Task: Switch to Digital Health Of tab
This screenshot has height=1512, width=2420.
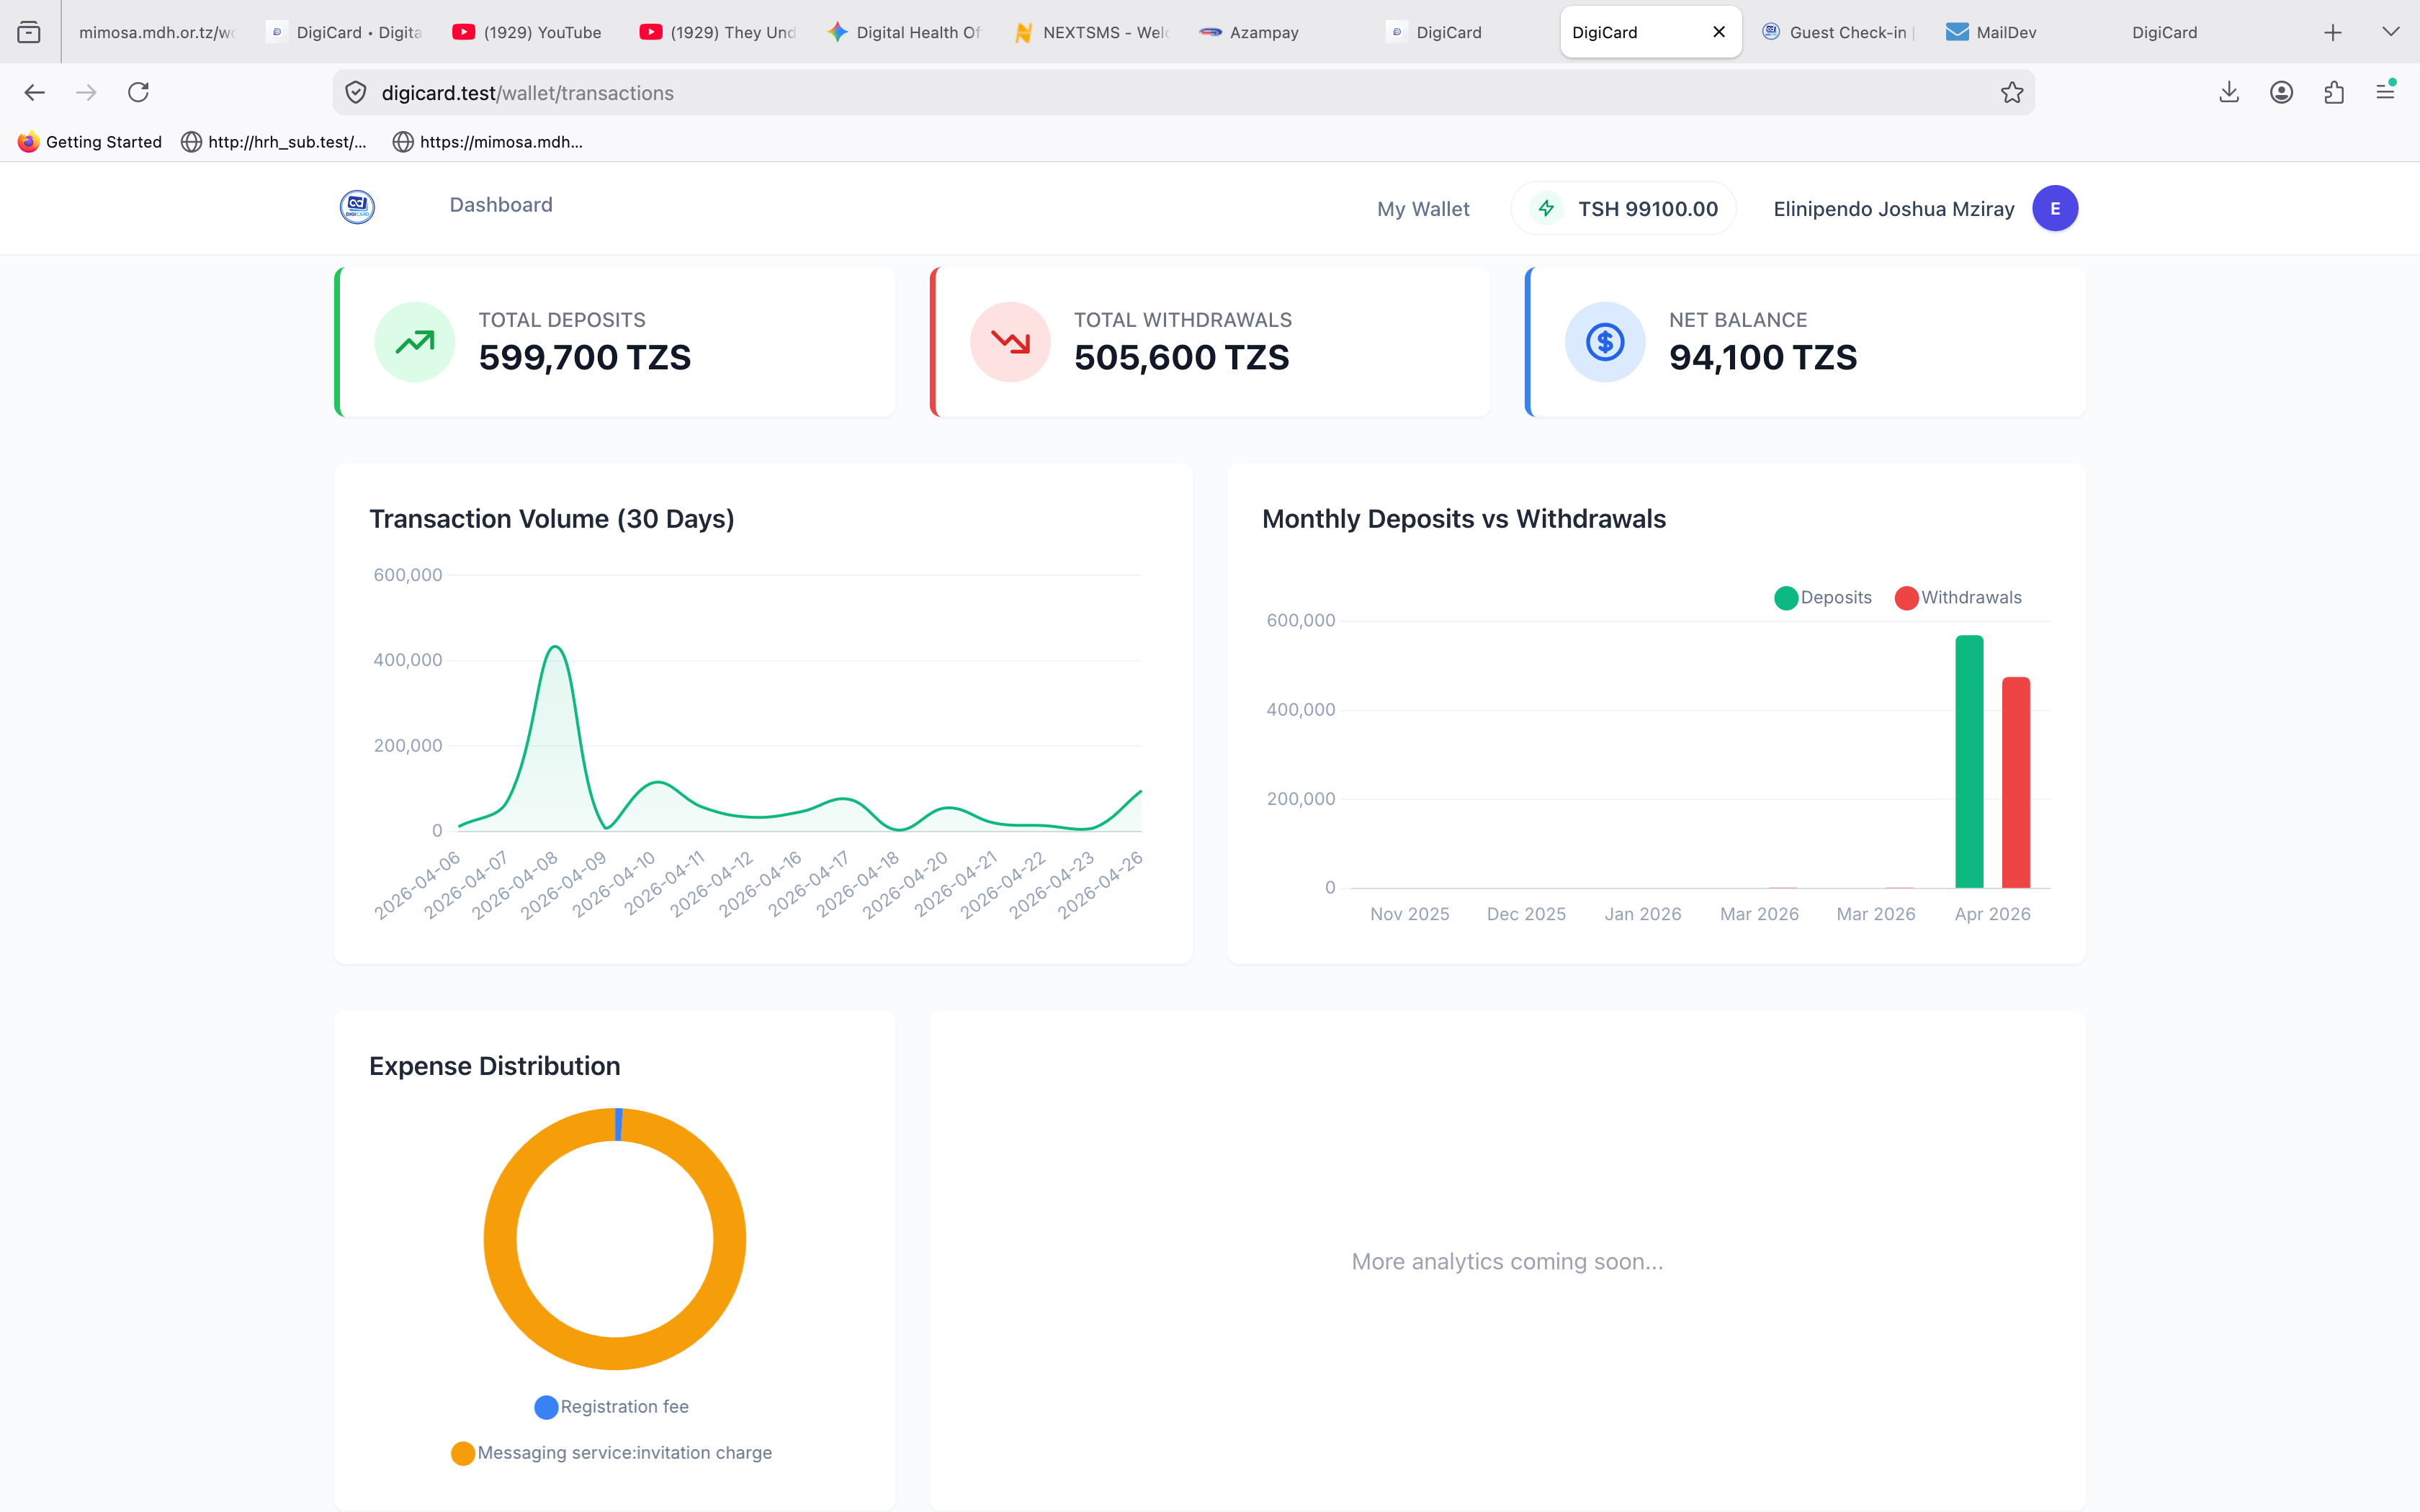Action: [905, 32]
